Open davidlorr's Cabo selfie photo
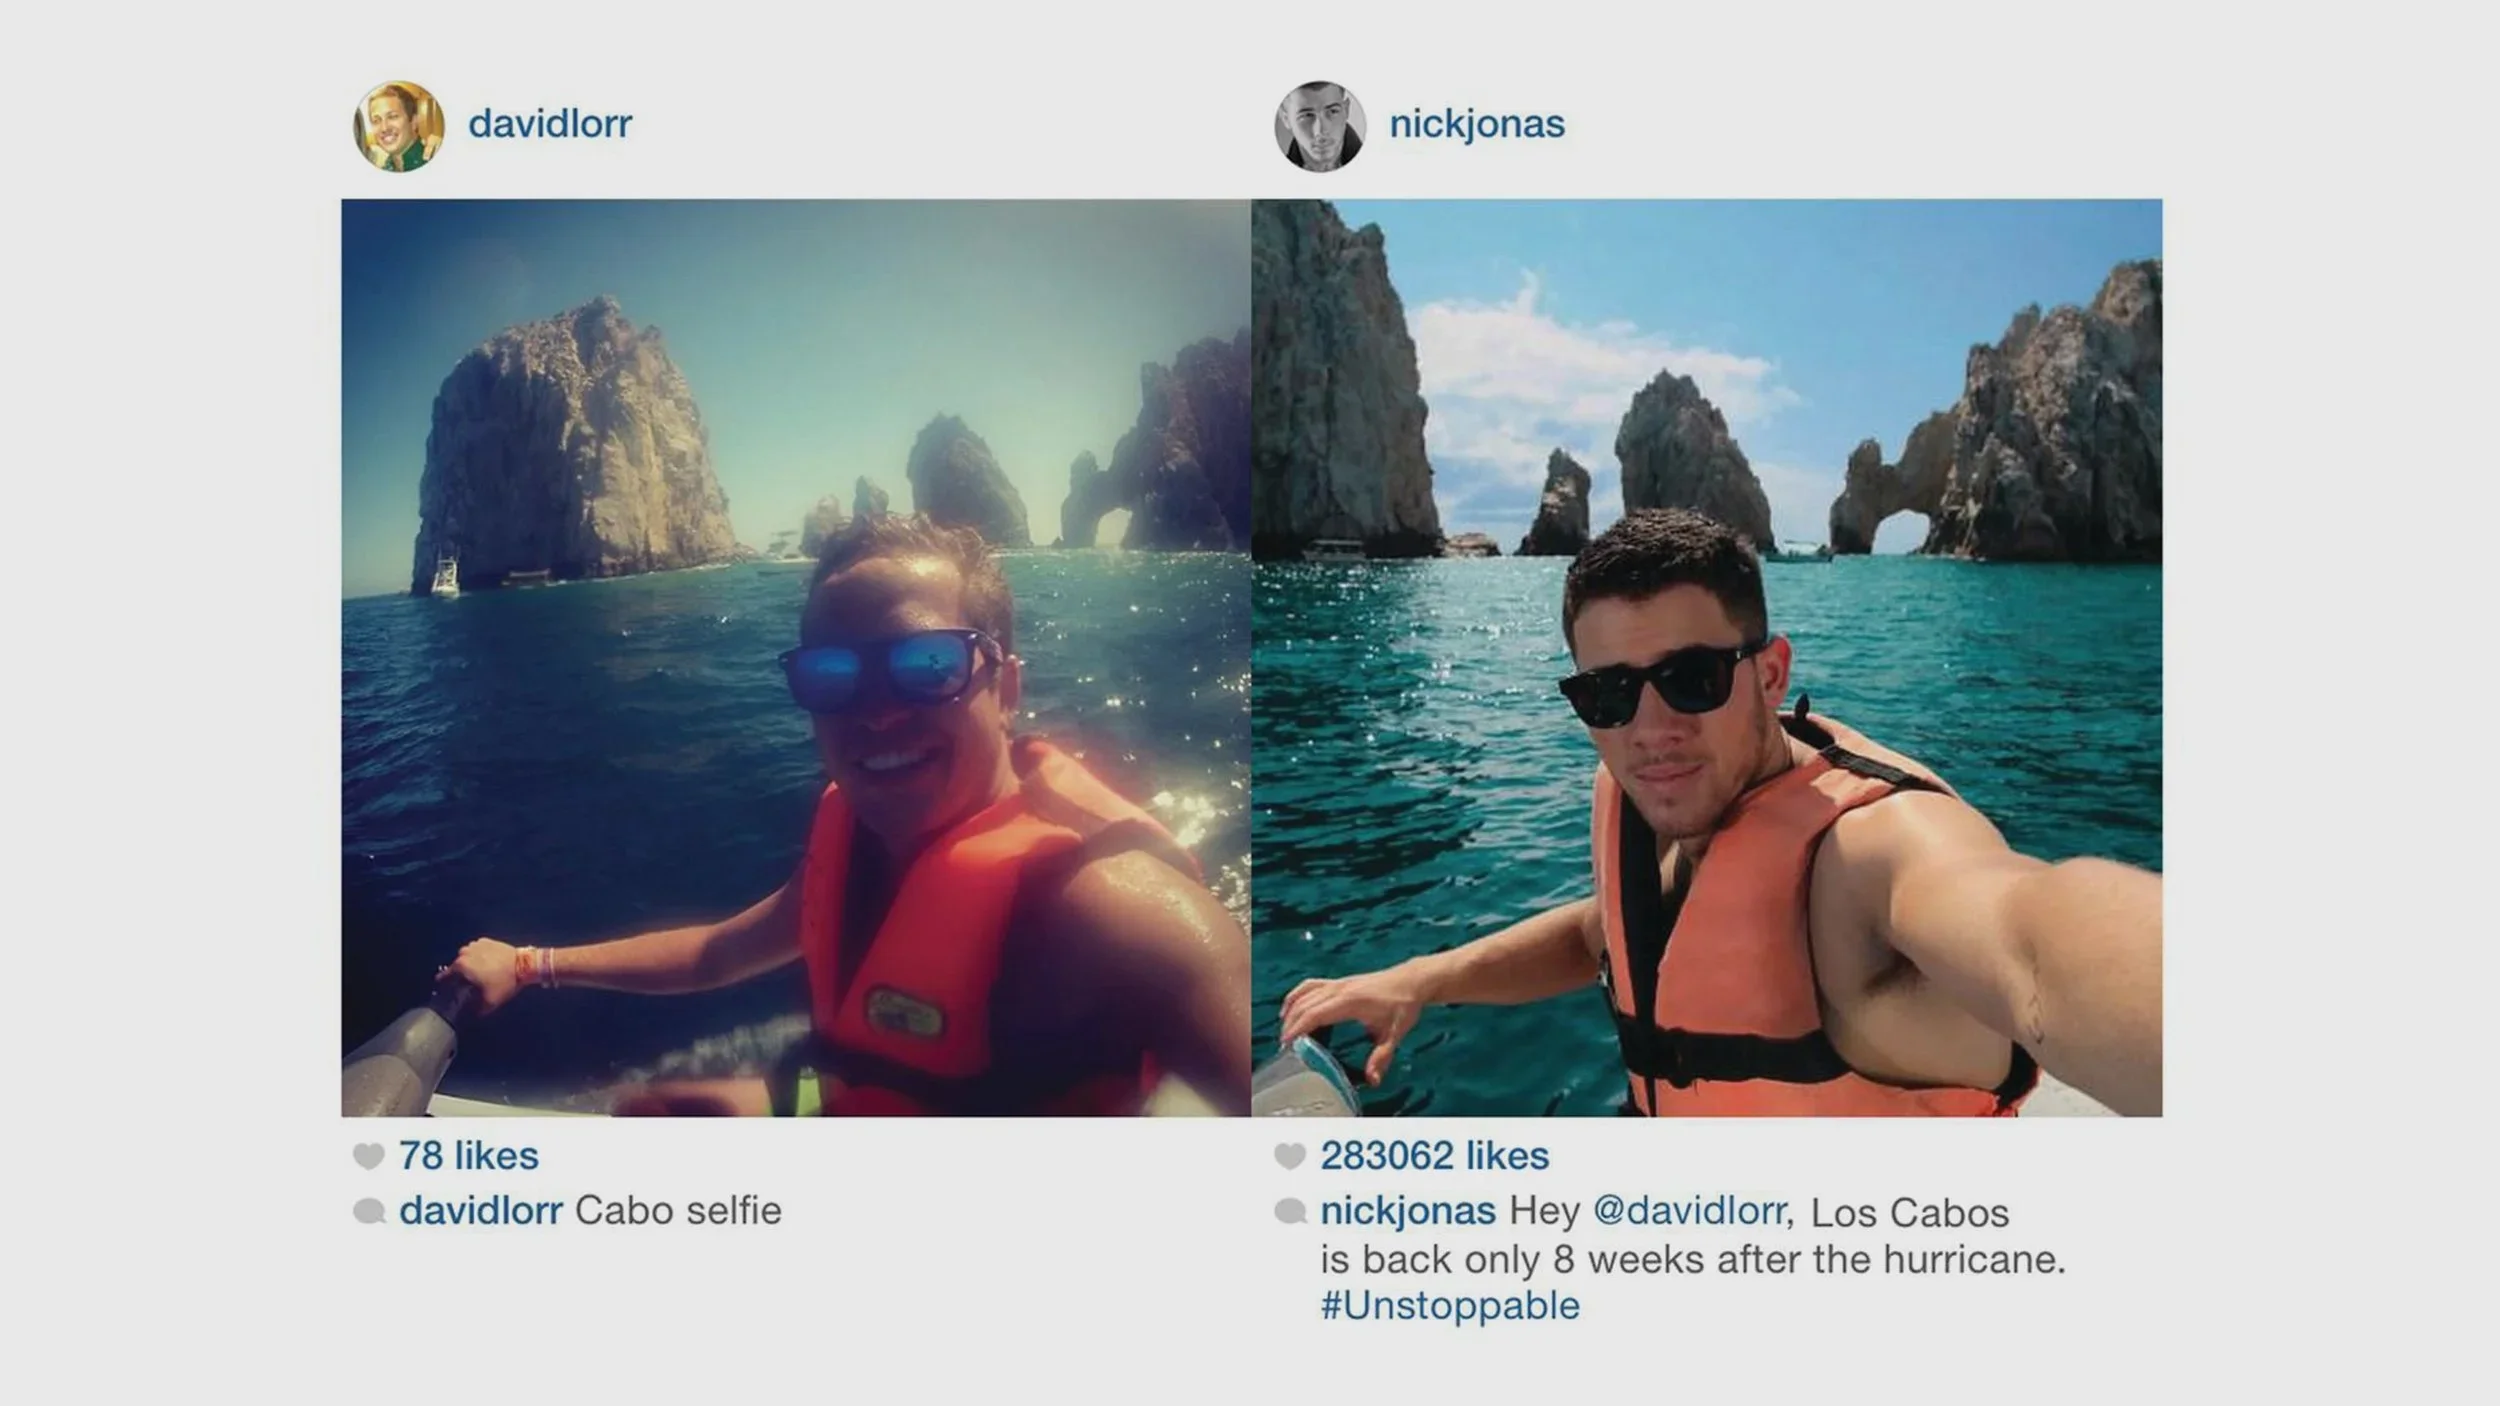 796,657
